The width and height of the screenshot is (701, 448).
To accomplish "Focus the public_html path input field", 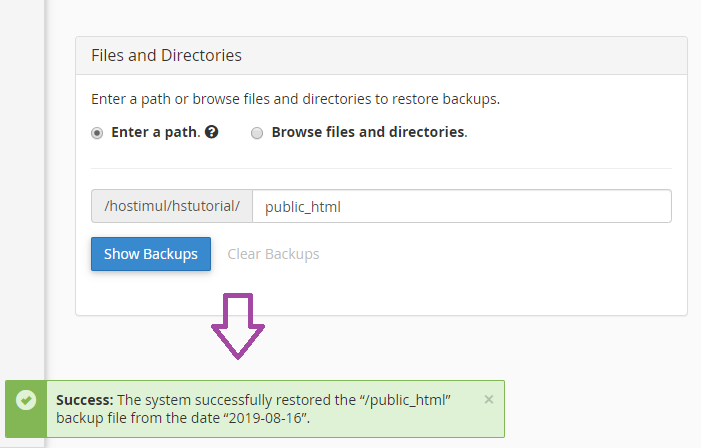I will (x=460, y=206).
